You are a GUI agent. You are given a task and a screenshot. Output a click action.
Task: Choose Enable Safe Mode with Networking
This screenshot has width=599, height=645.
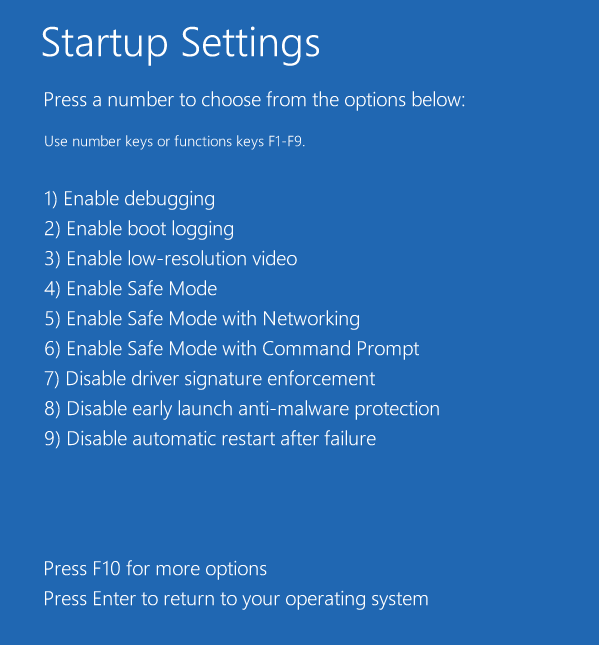tap(202, 319)
